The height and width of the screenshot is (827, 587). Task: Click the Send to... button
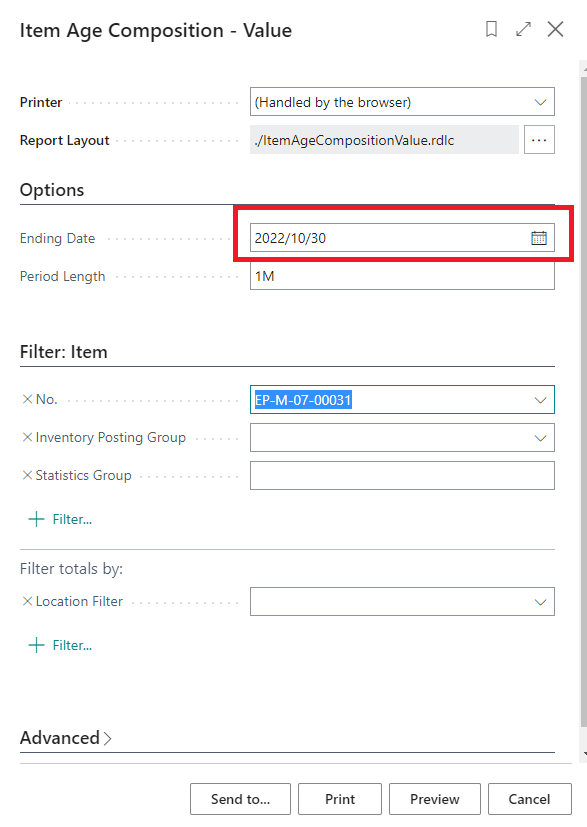240,799
